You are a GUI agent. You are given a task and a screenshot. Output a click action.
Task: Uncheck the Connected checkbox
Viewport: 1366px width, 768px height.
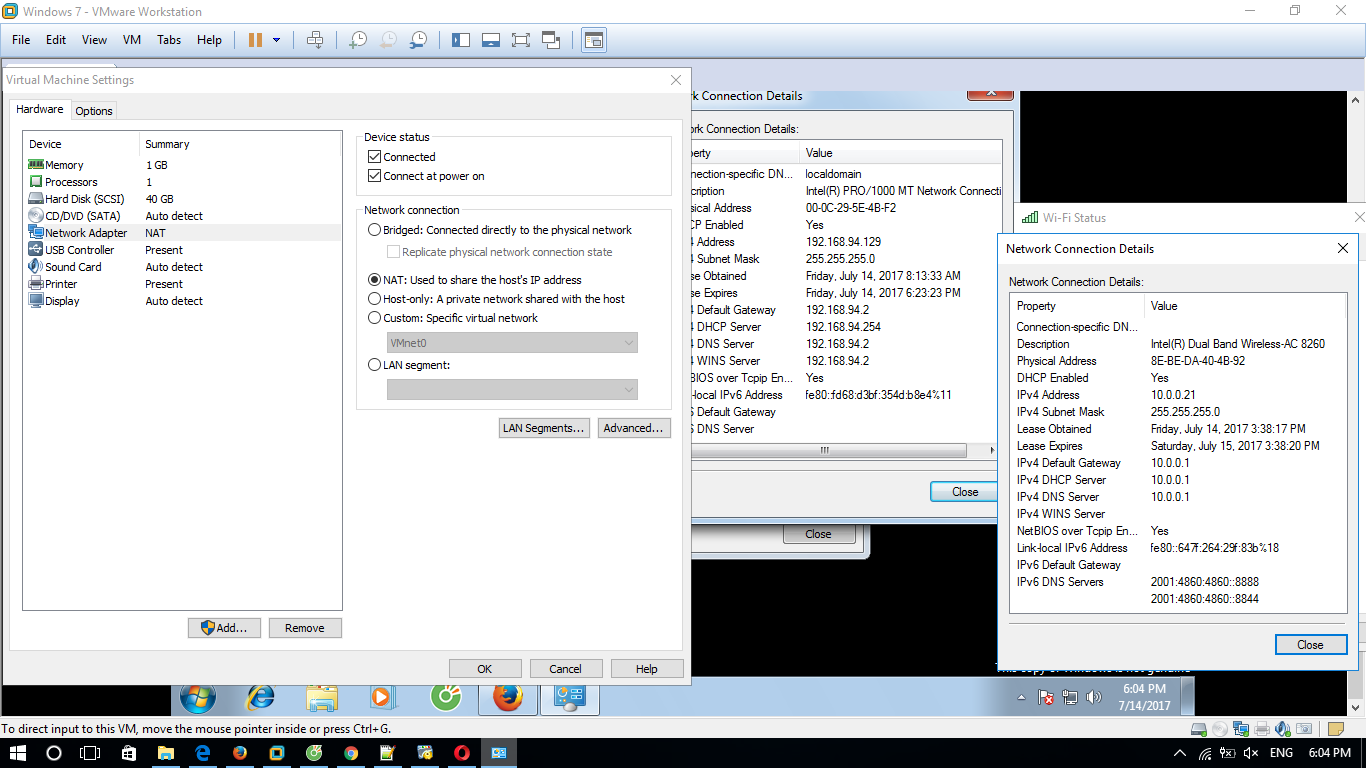pyautogui.click(x=375, y=157)
